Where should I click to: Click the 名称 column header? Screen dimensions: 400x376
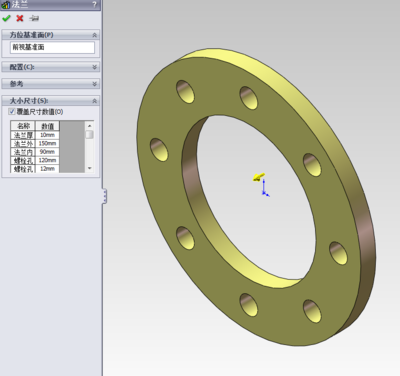23,126
